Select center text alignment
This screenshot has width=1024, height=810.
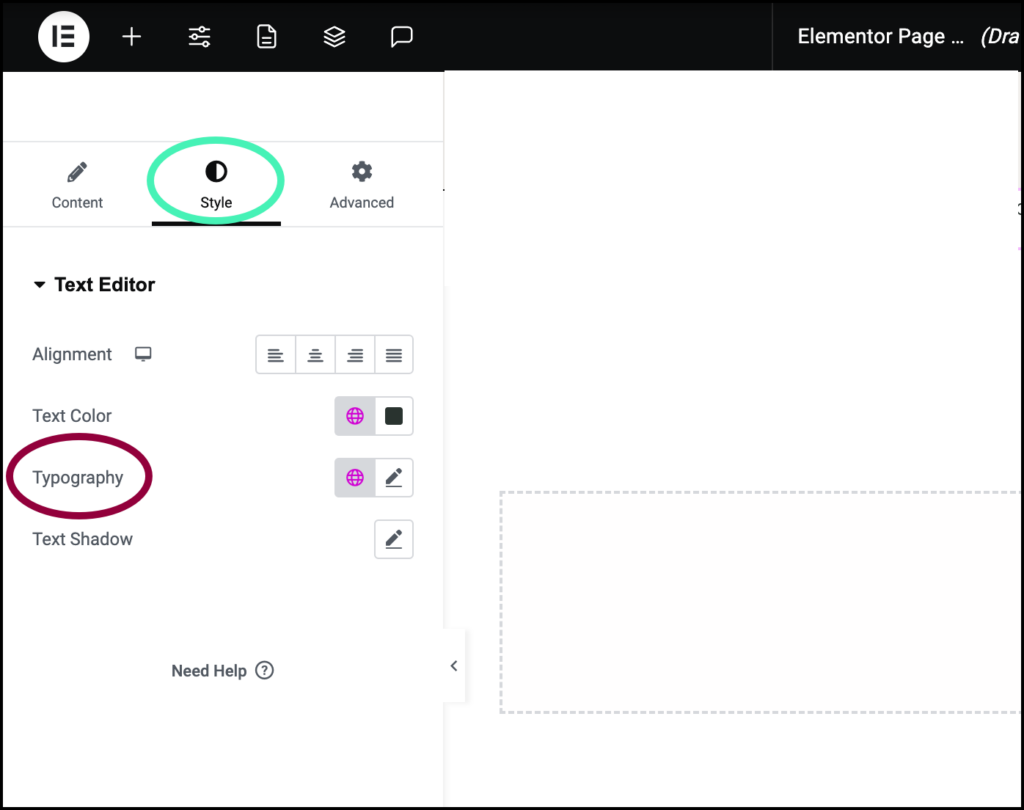coord(315,354)
